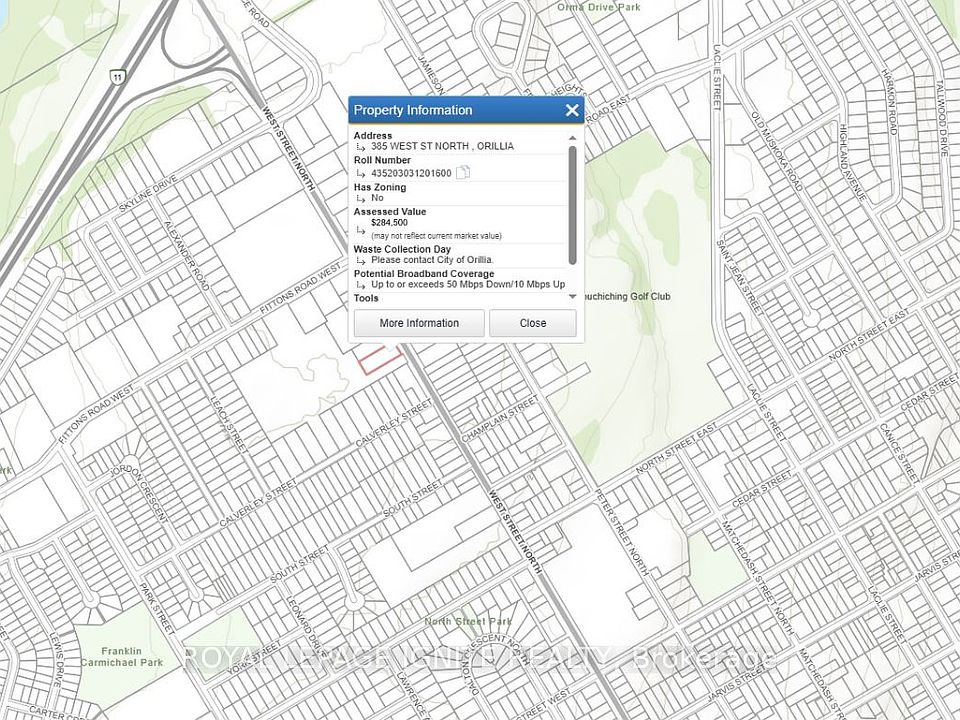
Task: Click the scroll-down arrow beside Tools
Action: click(573, 297)
